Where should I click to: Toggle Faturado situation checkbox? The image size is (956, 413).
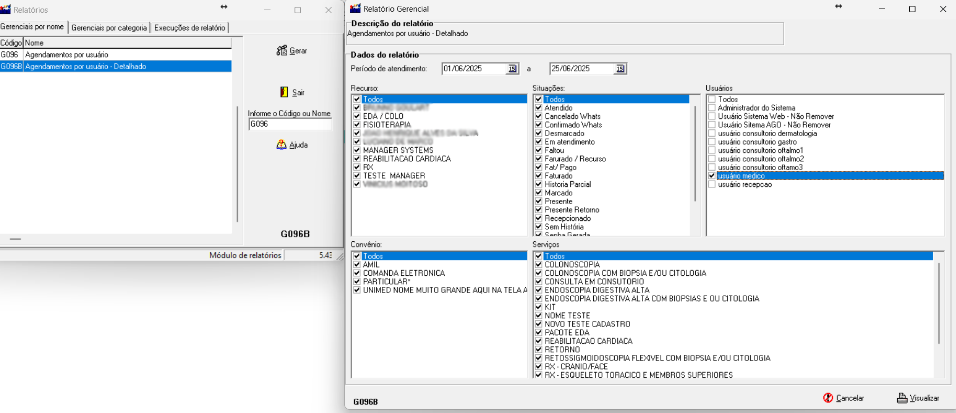point(538,175)
